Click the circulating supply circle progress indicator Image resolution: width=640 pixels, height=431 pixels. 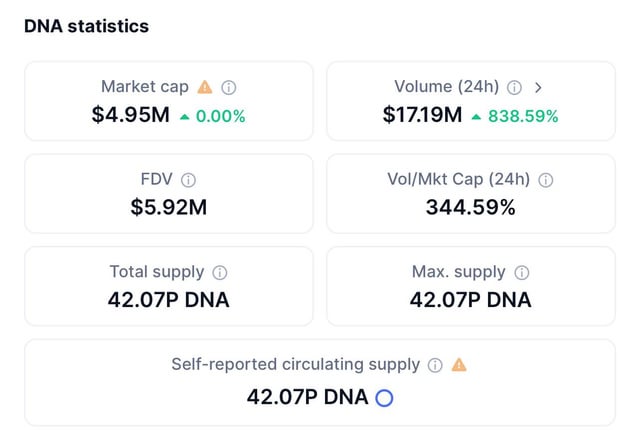click(384, 397)
